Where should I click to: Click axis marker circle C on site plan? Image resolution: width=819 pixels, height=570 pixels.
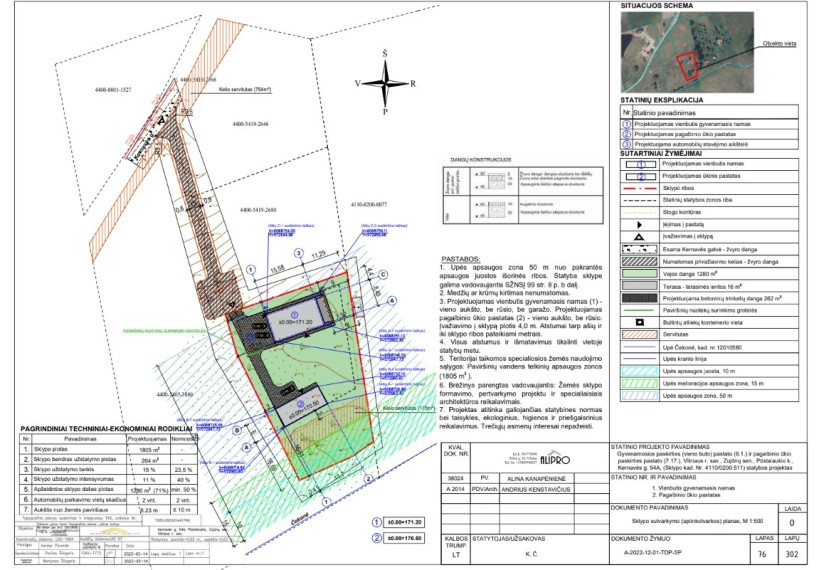(383, 274)
